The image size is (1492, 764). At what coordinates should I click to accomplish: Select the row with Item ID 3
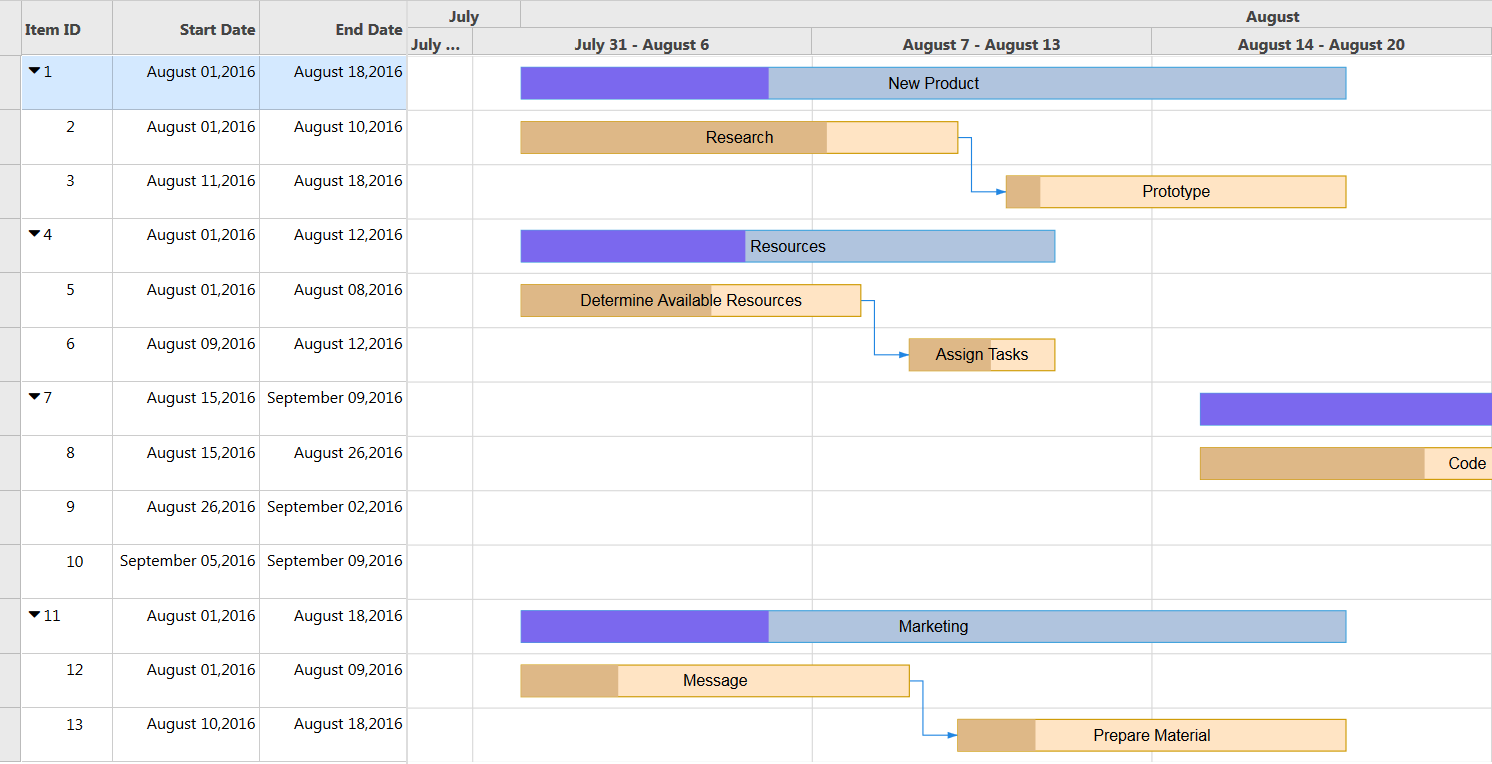(214, 191)
